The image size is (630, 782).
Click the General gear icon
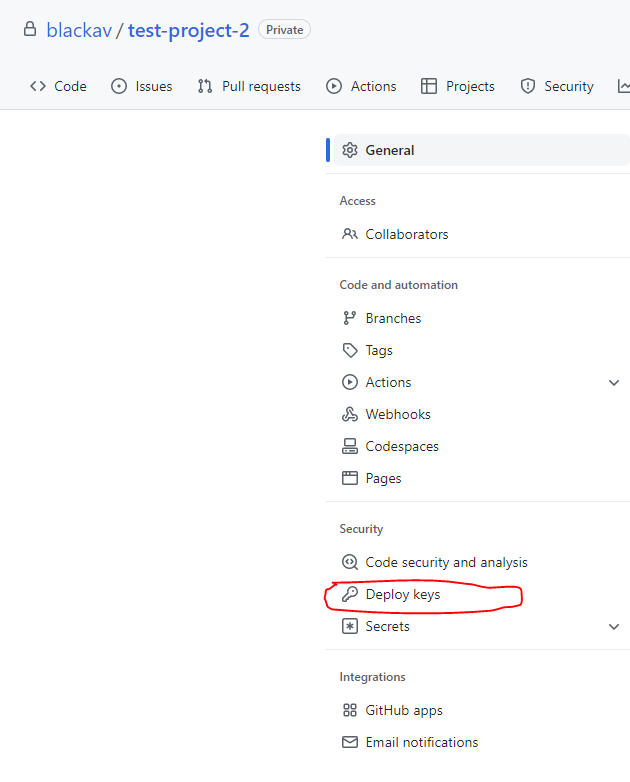point(350,150)
